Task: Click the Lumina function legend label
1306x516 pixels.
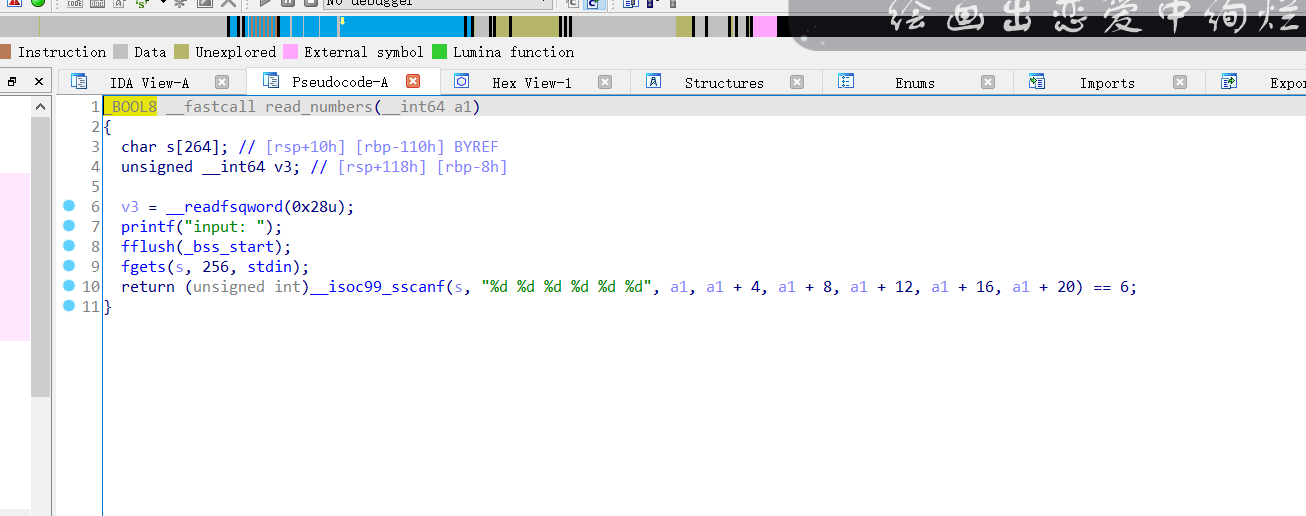Action: tap(514, 52)
